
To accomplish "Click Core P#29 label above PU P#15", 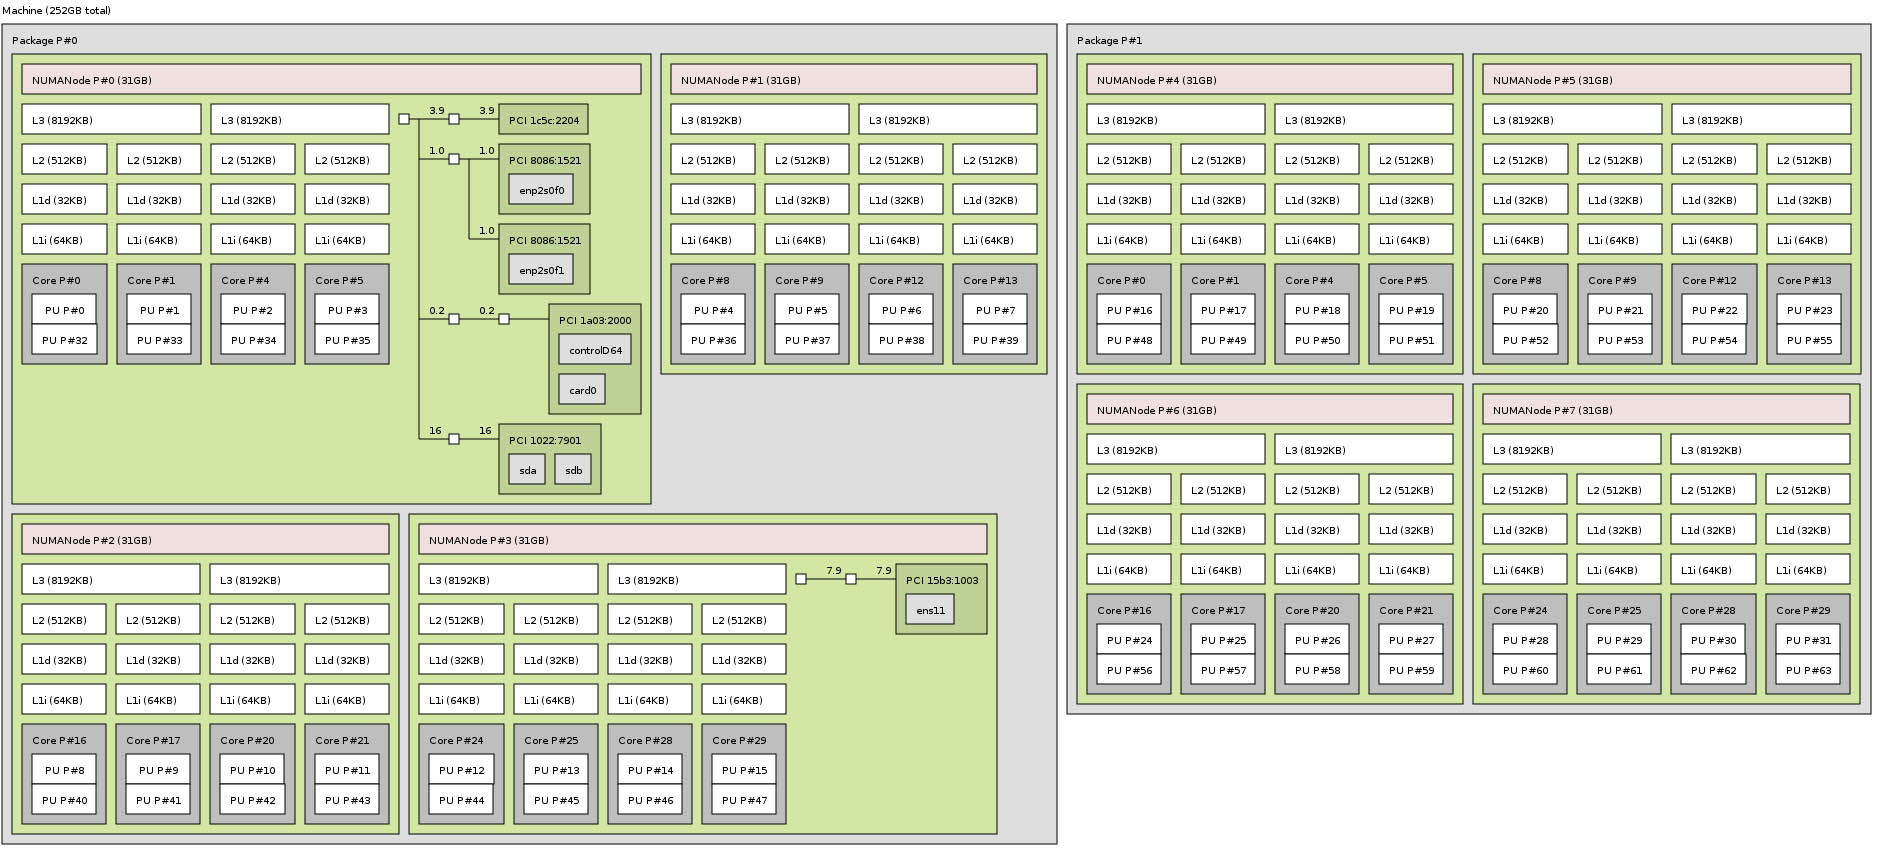I will click(x=740, y=740).
